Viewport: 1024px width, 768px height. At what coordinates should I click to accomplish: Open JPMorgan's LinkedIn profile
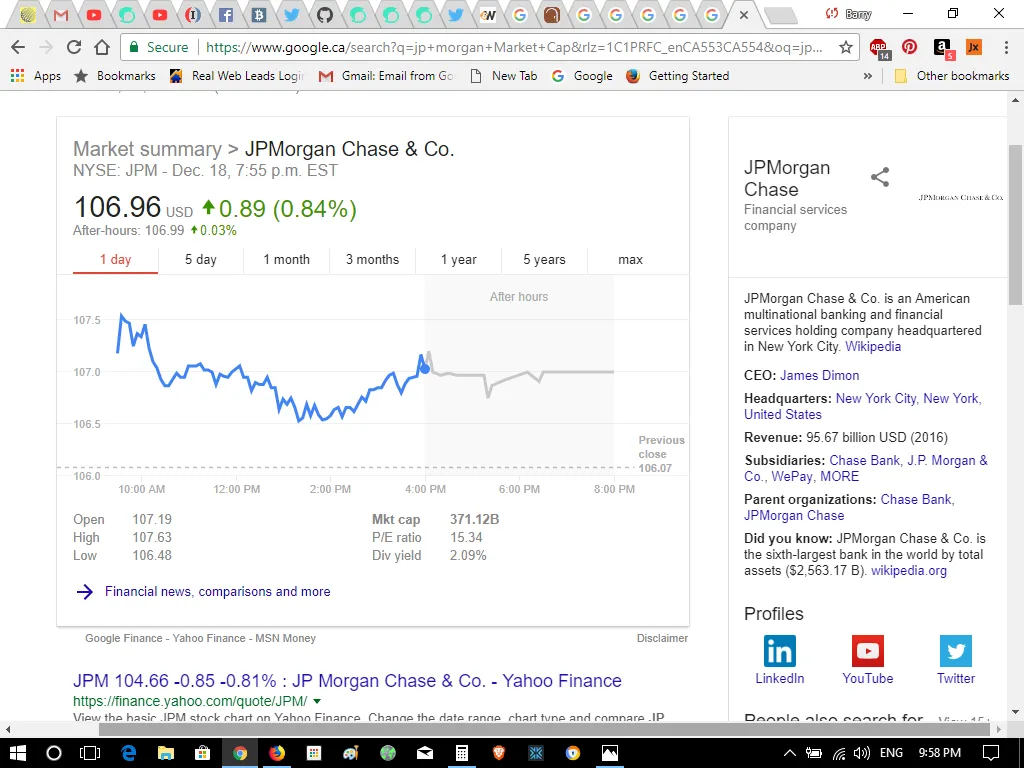click(780, 660)
